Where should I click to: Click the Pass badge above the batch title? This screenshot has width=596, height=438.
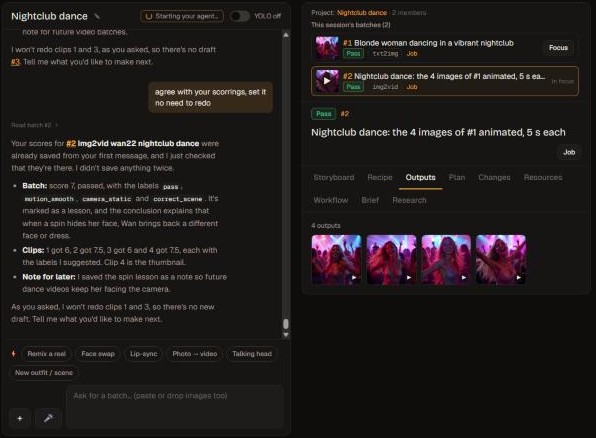323,114
